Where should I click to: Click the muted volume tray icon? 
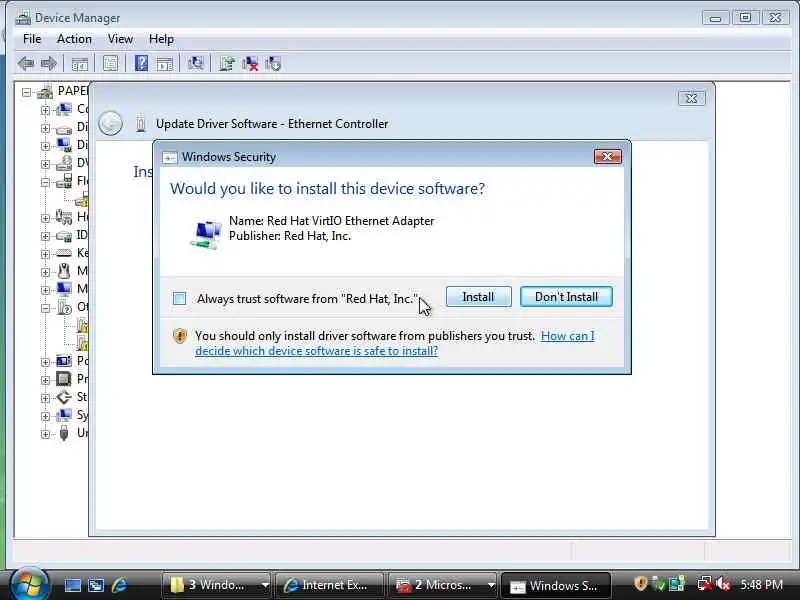pyautogui.click(x=723, y=584)
